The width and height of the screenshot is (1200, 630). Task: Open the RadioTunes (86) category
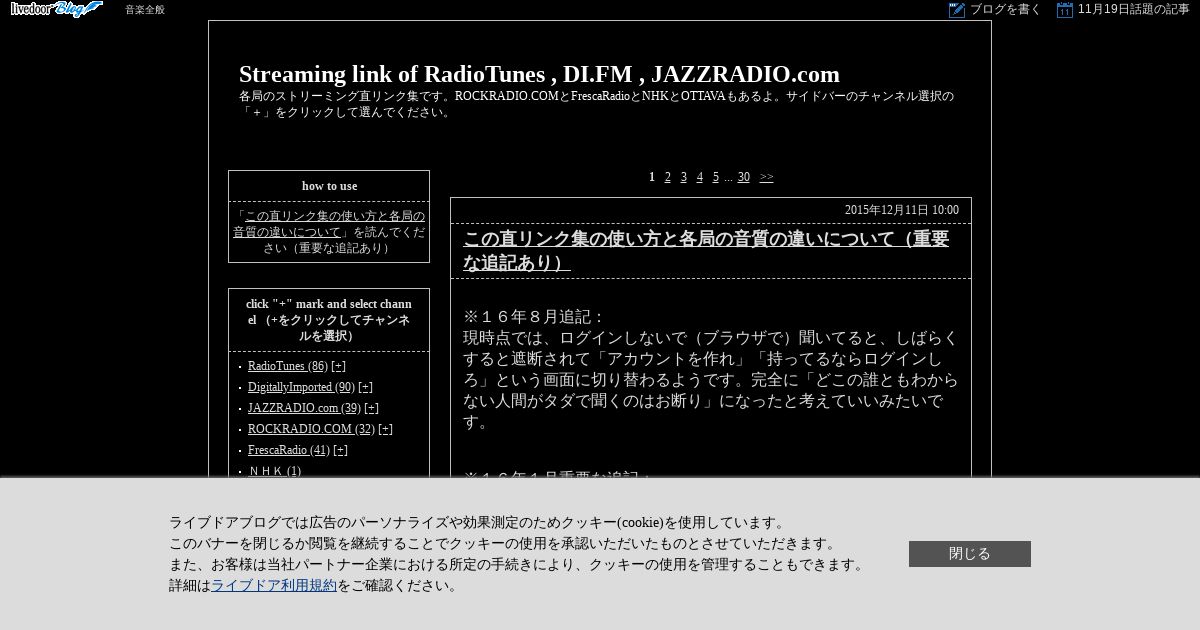point(288,366)
